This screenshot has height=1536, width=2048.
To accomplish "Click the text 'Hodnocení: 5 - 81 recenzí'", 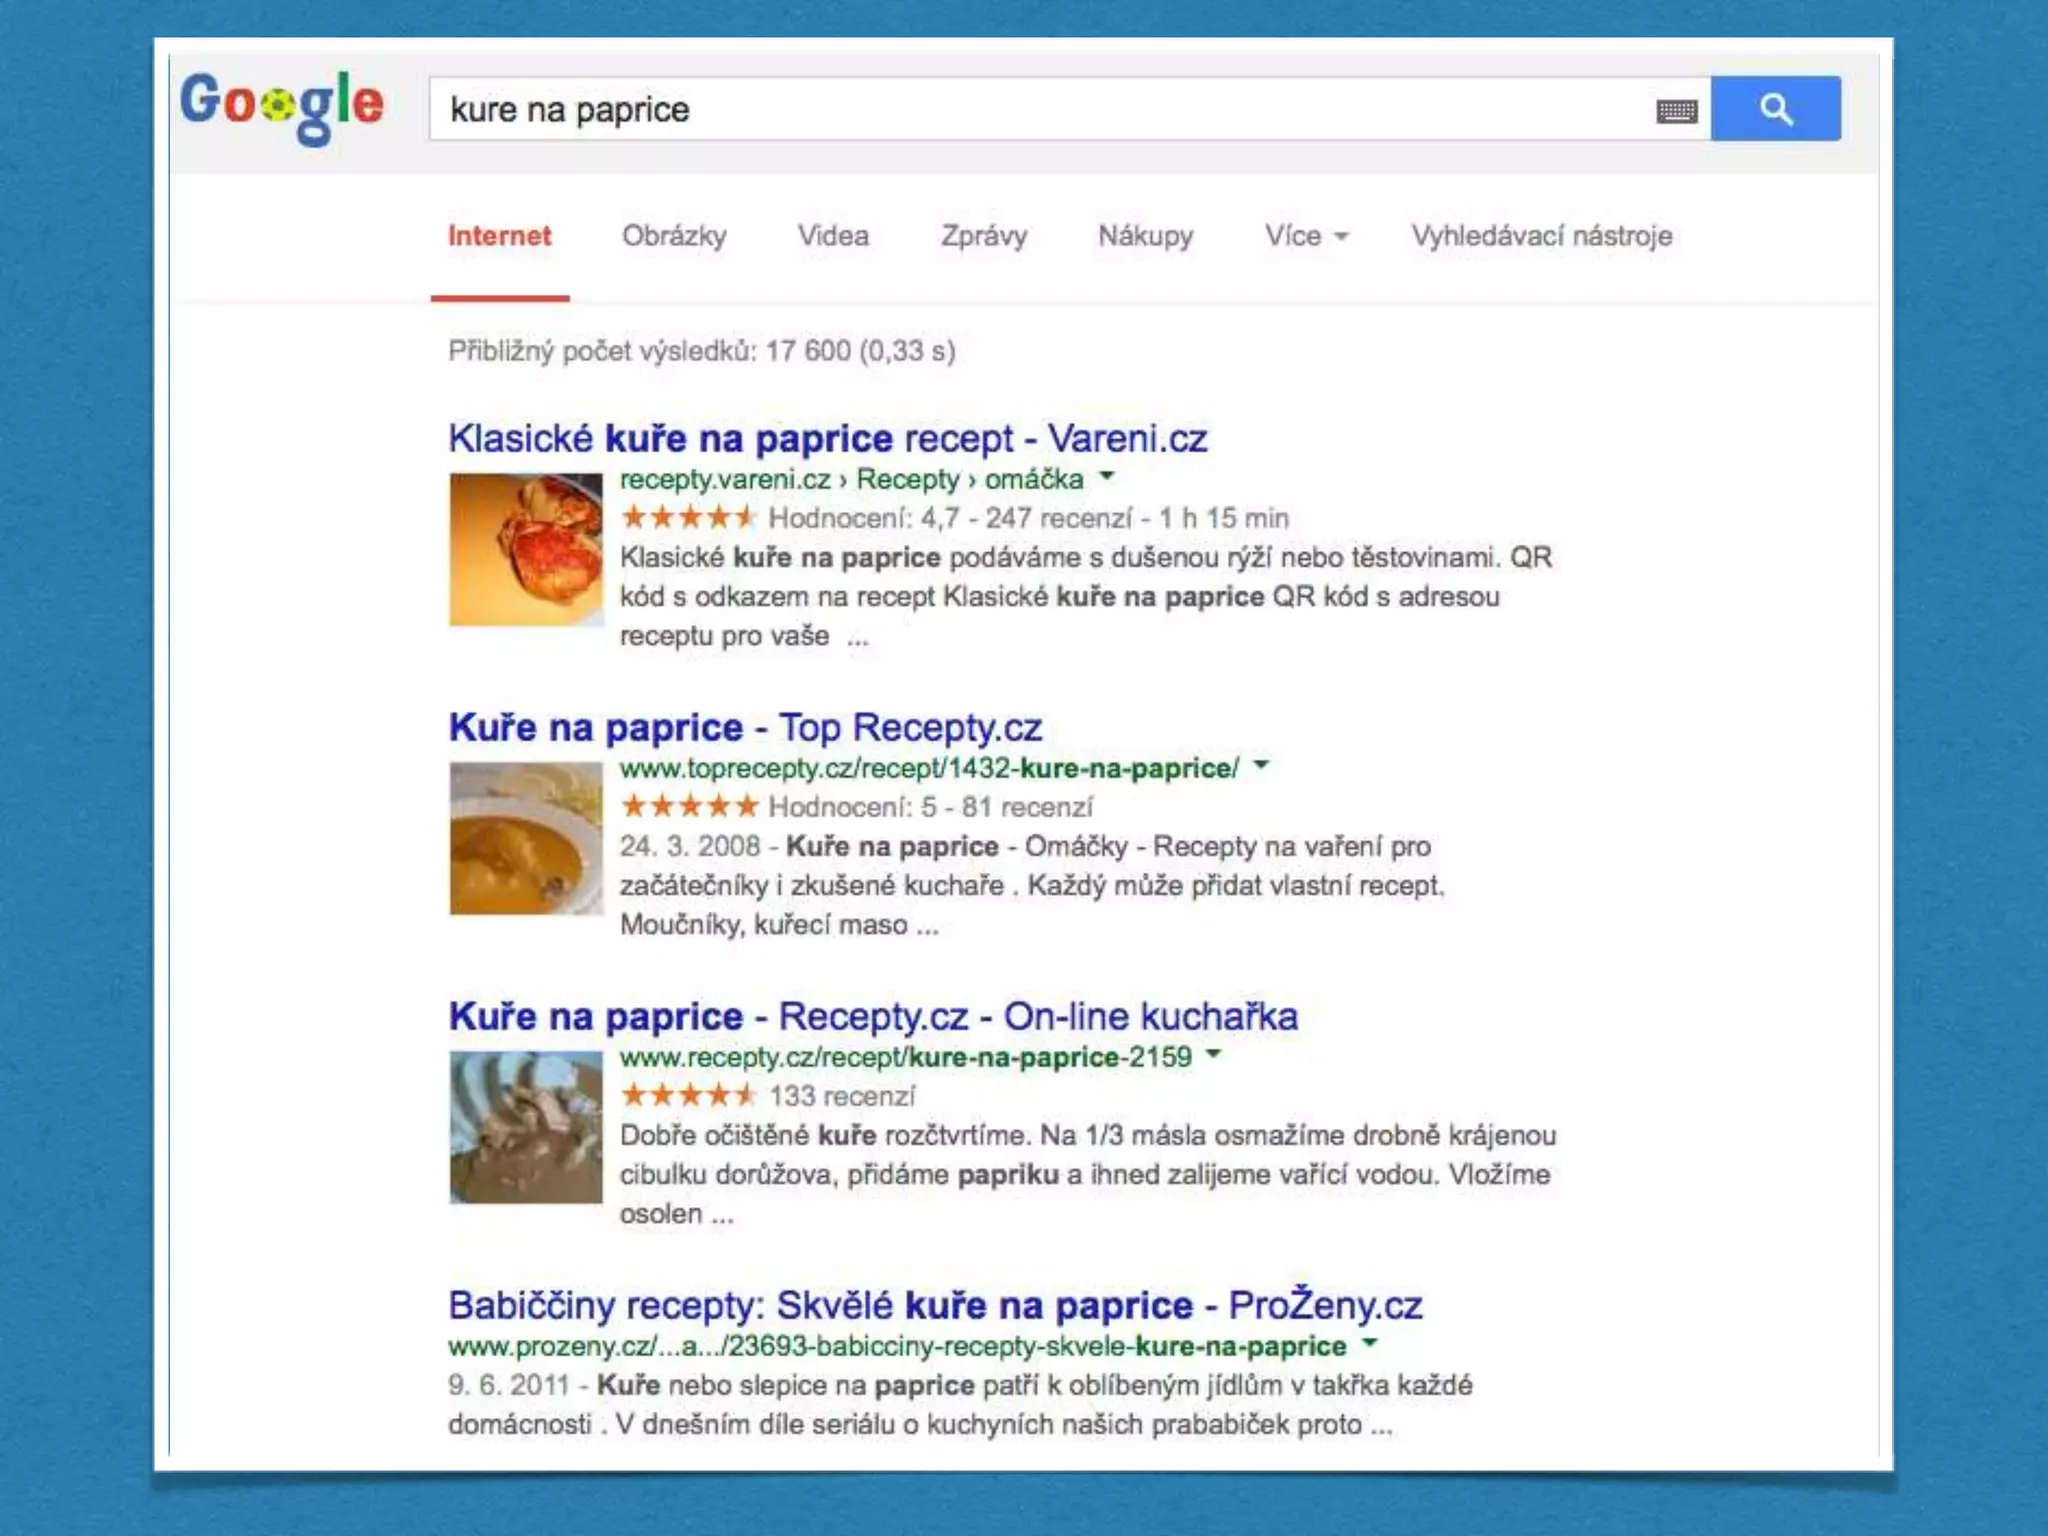I will coord(930,807).
